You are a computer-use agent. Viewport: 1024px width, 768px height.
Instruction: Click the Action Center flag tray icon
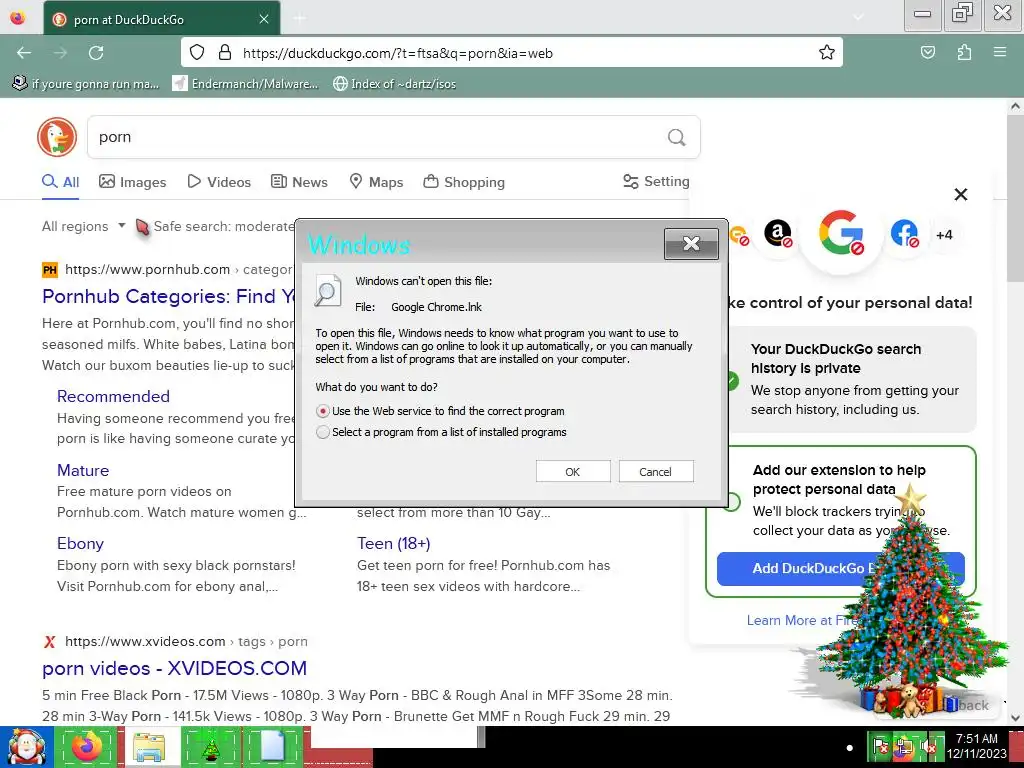[881, 747]
